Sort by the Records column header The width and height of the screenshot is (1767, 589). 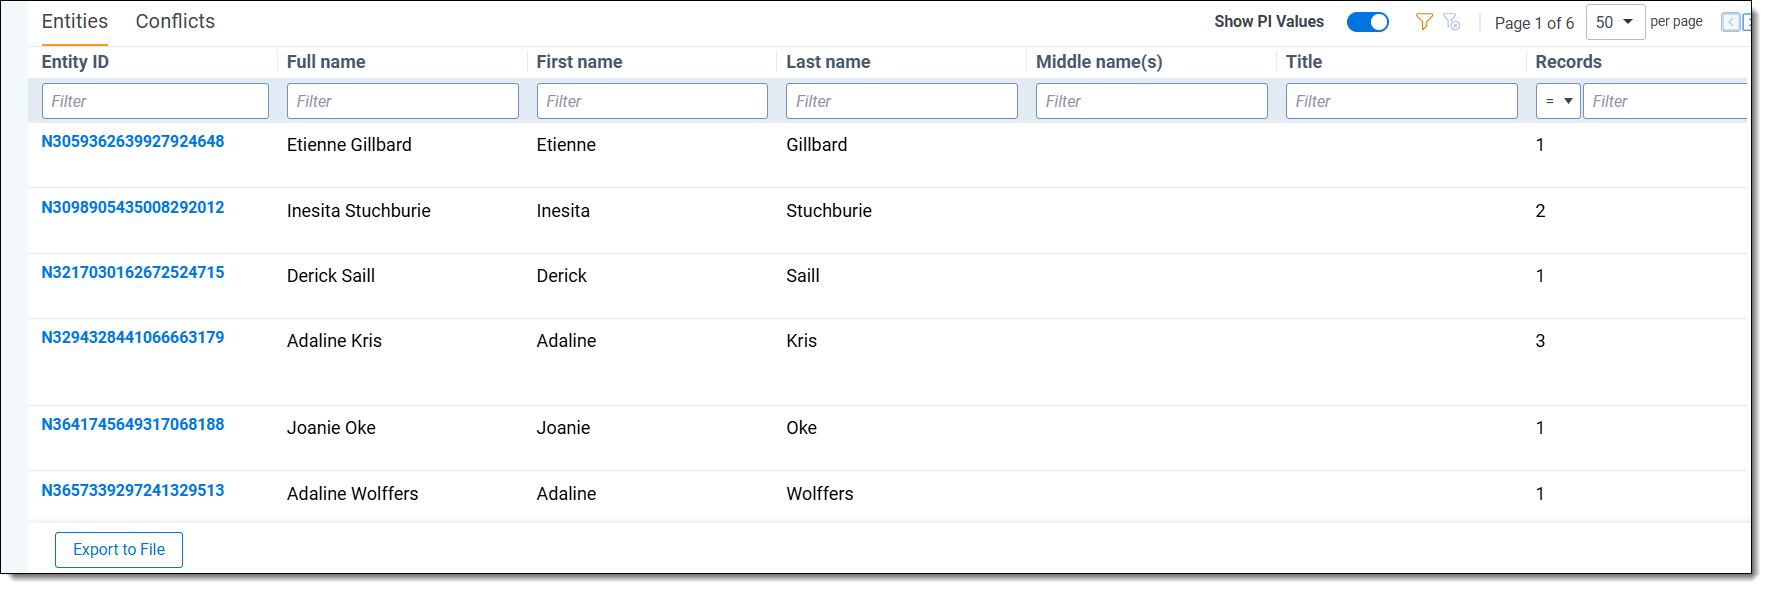[1568, 62]
